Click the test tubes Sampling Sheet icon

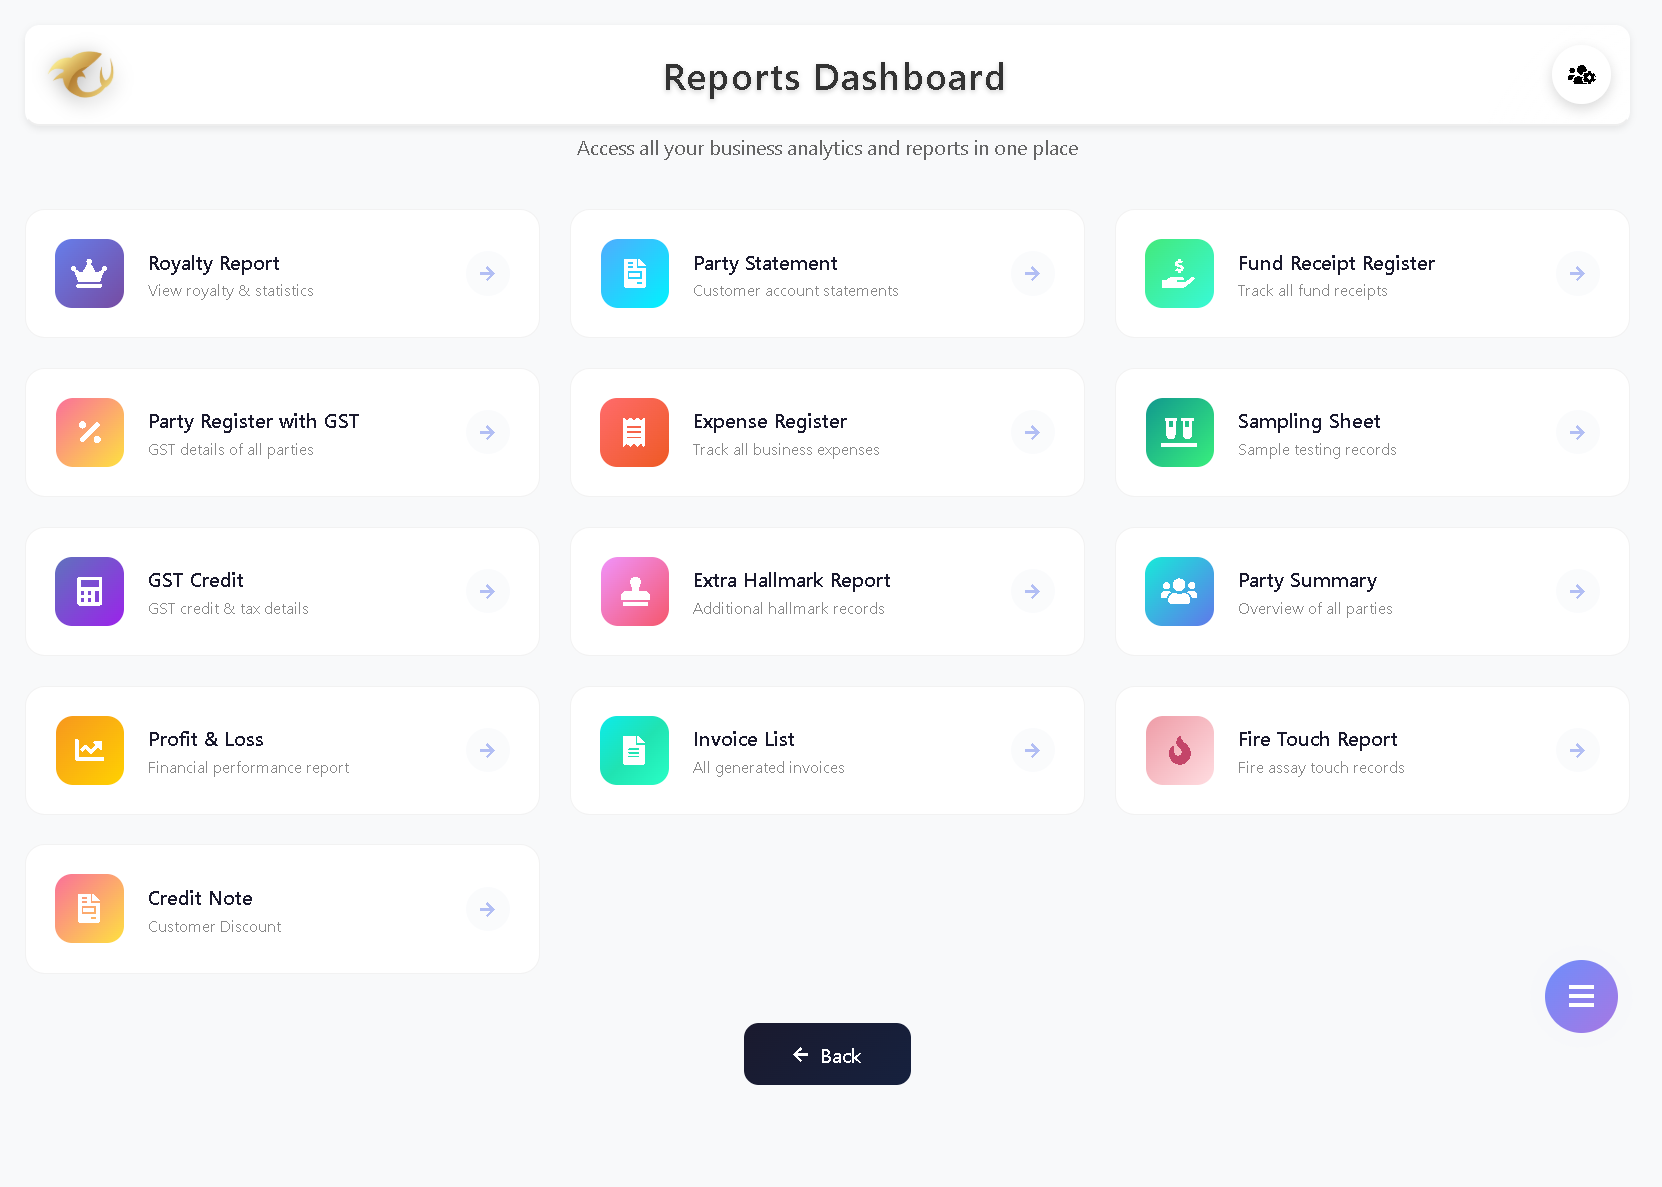pos(1179,432)
